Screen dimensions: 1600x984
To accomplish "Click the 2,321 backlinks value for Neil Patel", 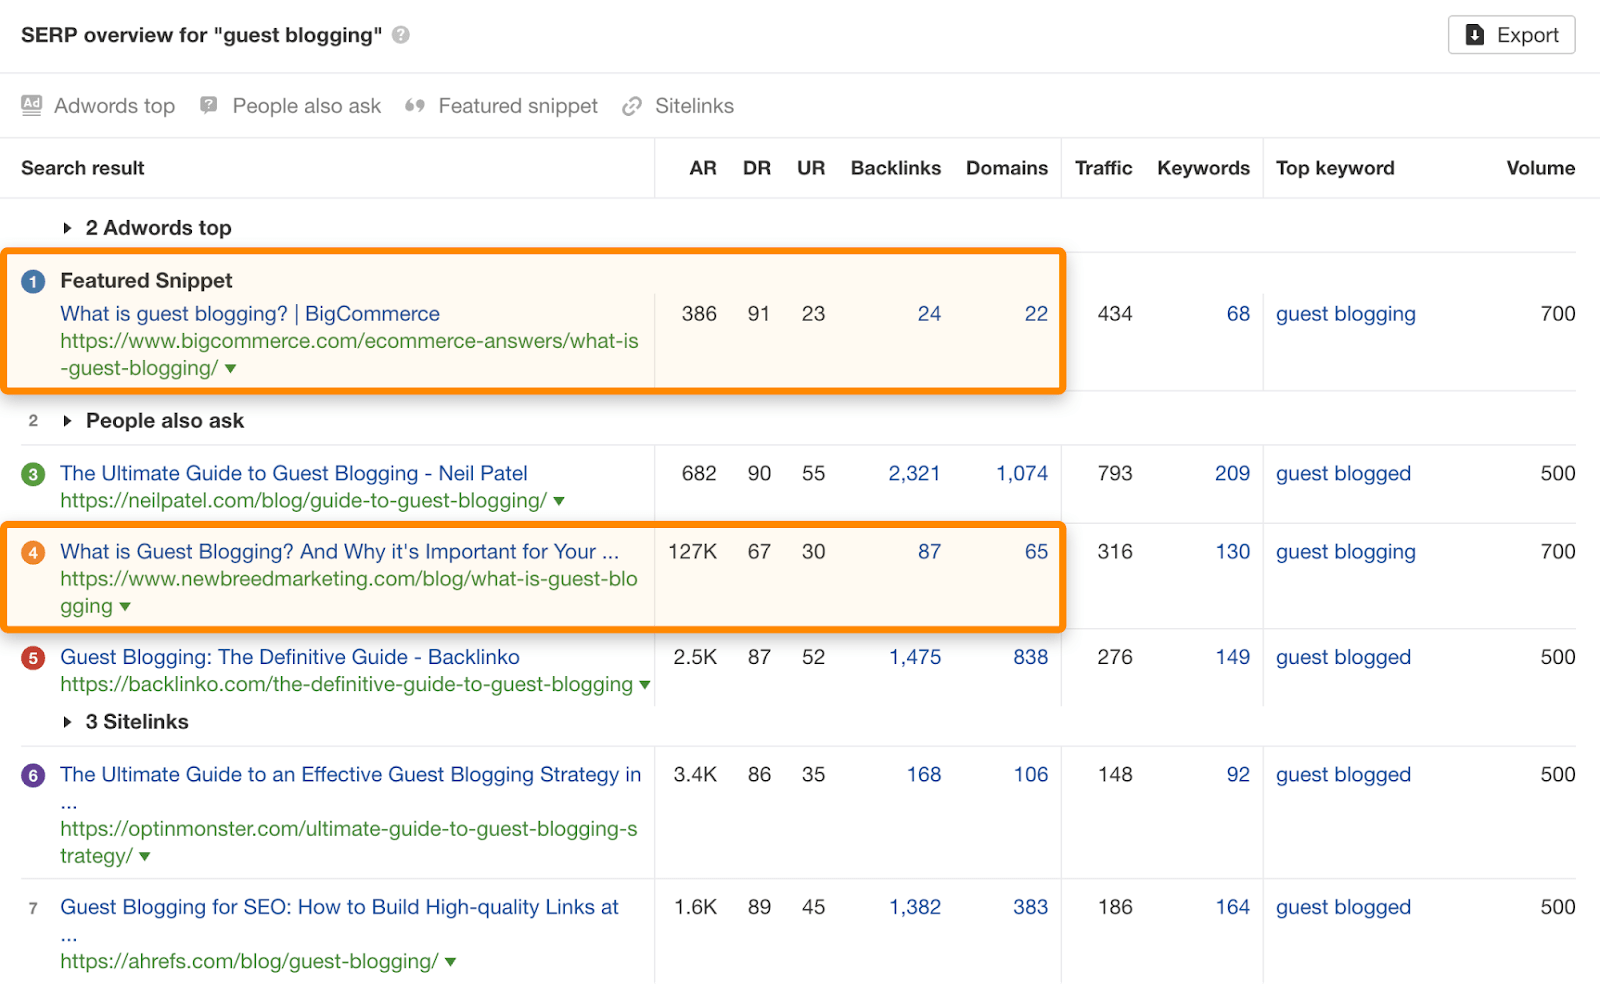I will pos(914,473).
